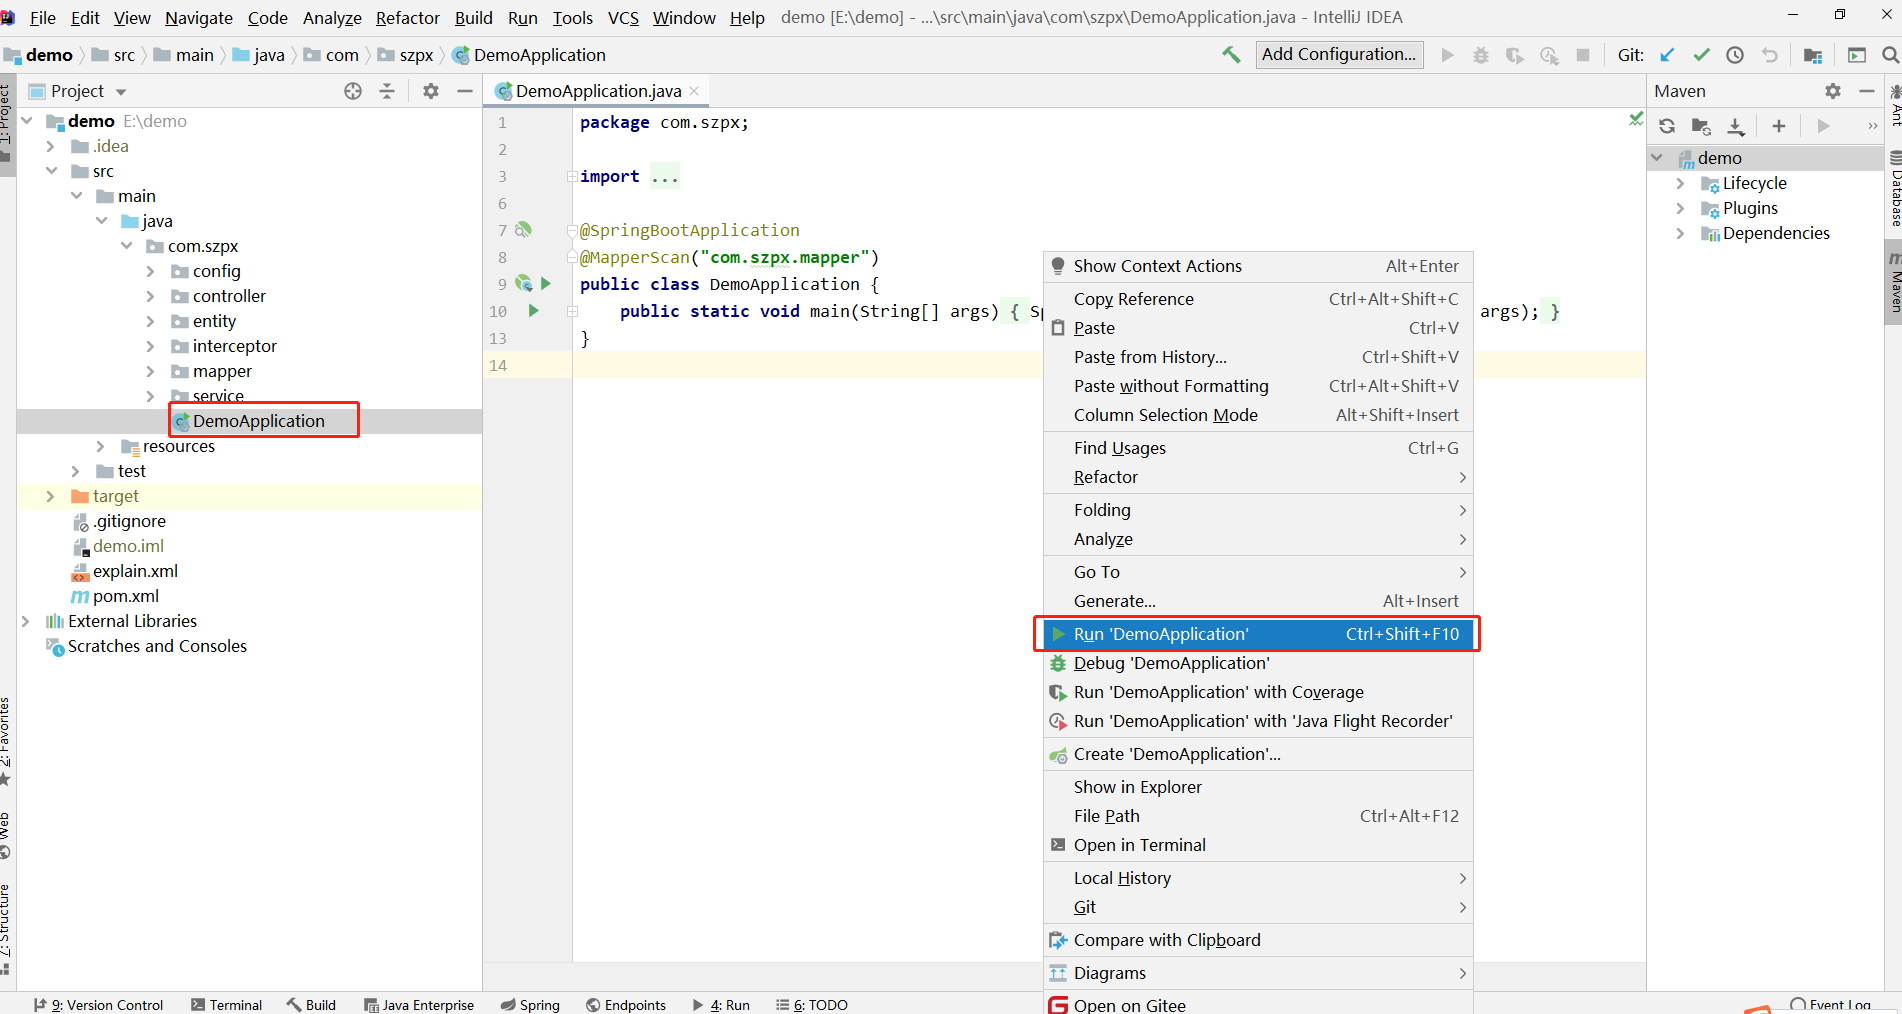Click Collapse All icon in Project panel
Image resolution: width=1902 pixels, height=1014 pixels.
pyautogui.click(x=387, y=91)
